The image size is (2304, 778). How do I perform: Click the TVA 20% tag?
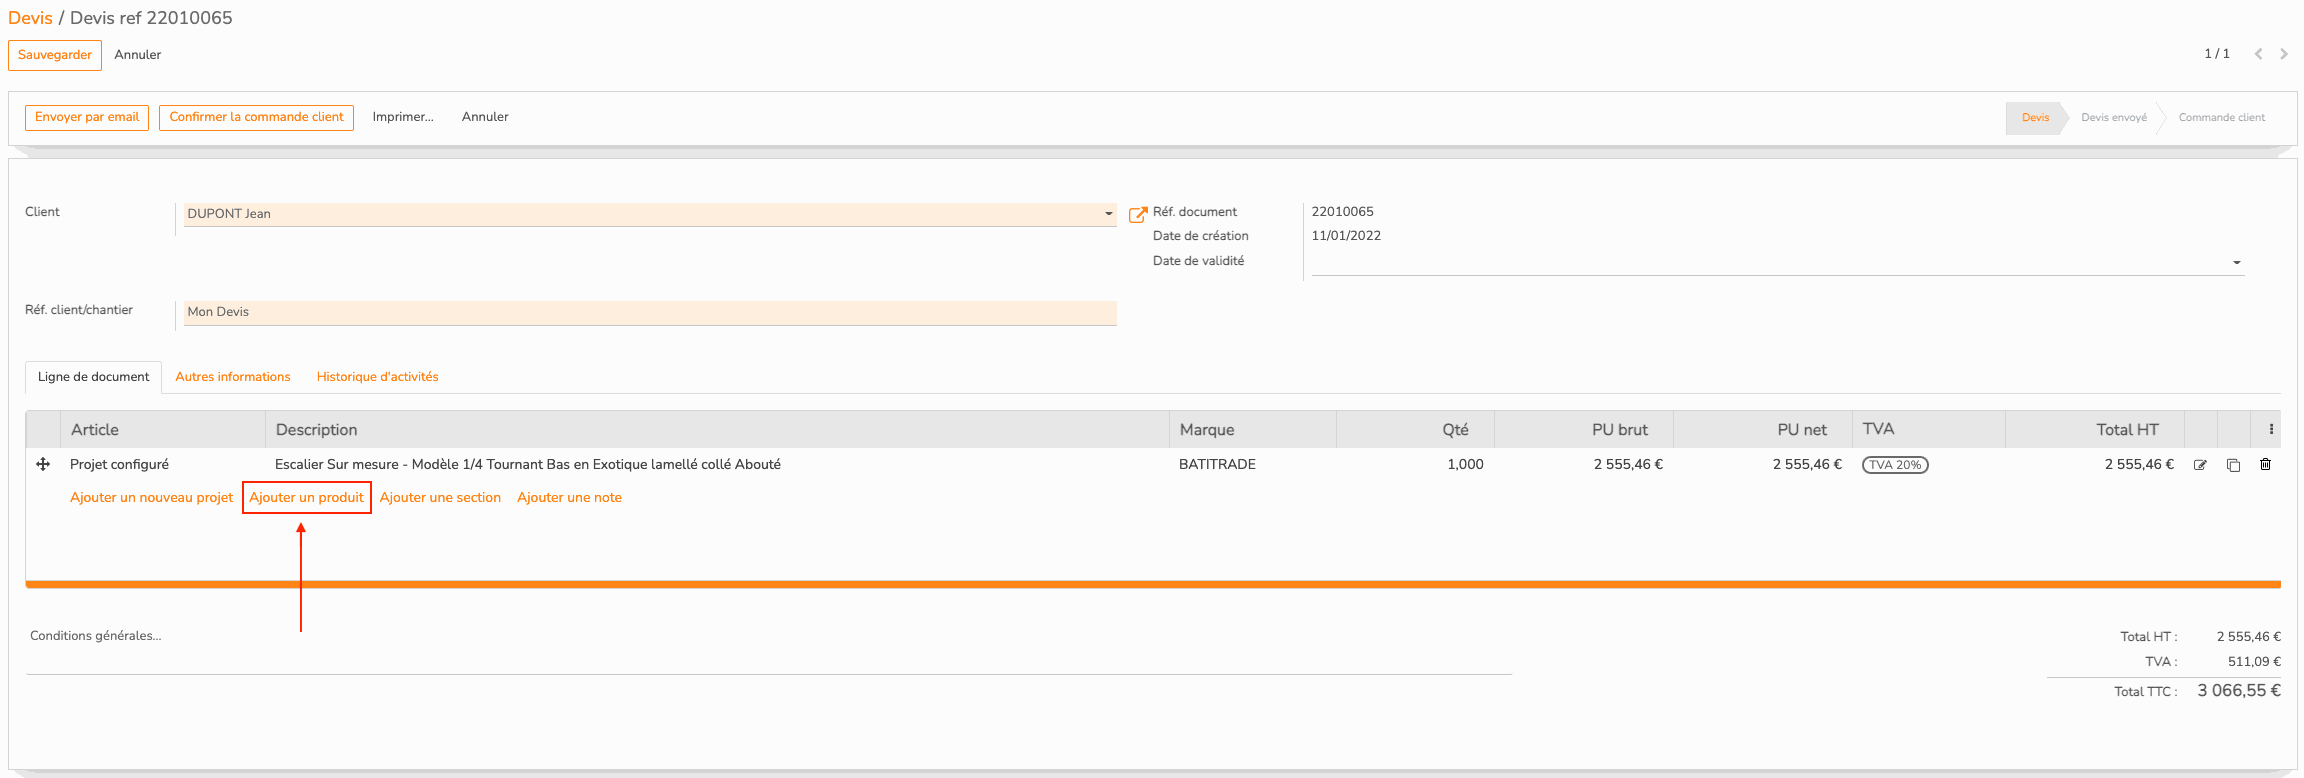tap(1895, 465)
